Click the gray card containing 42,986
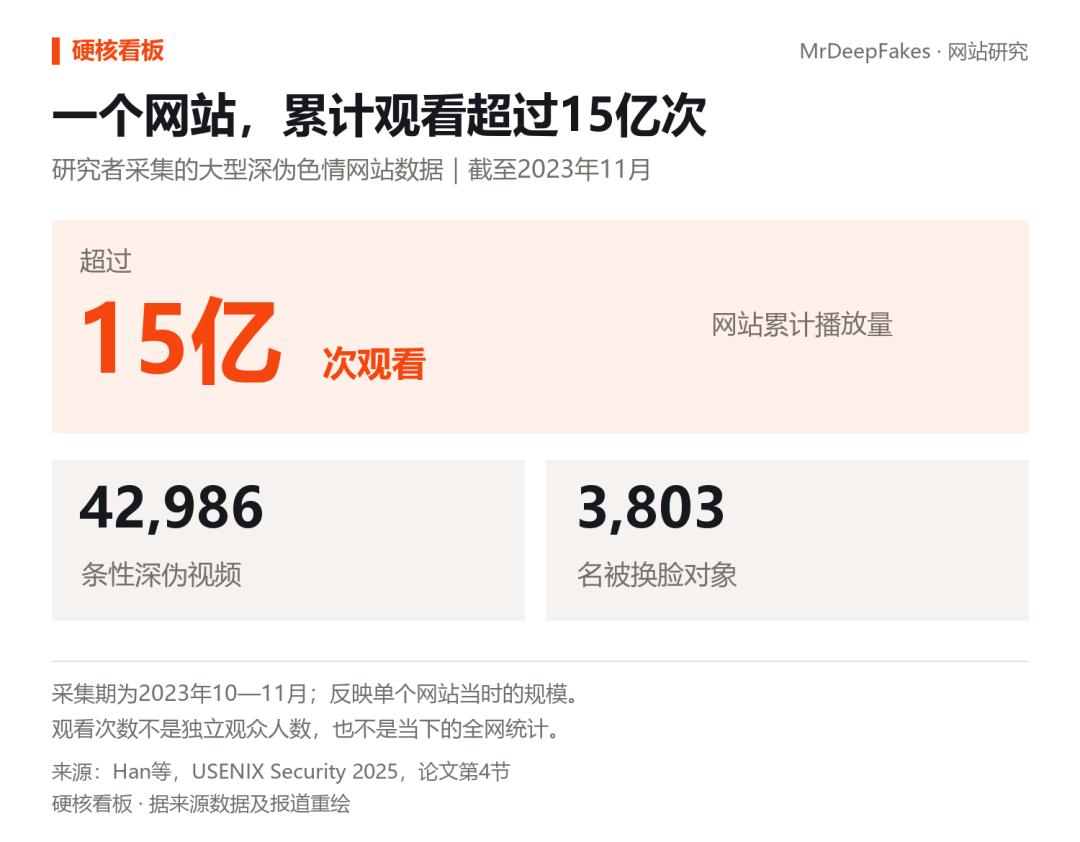1080x842 pixels. pyautogui.click(x=288, y=540)
